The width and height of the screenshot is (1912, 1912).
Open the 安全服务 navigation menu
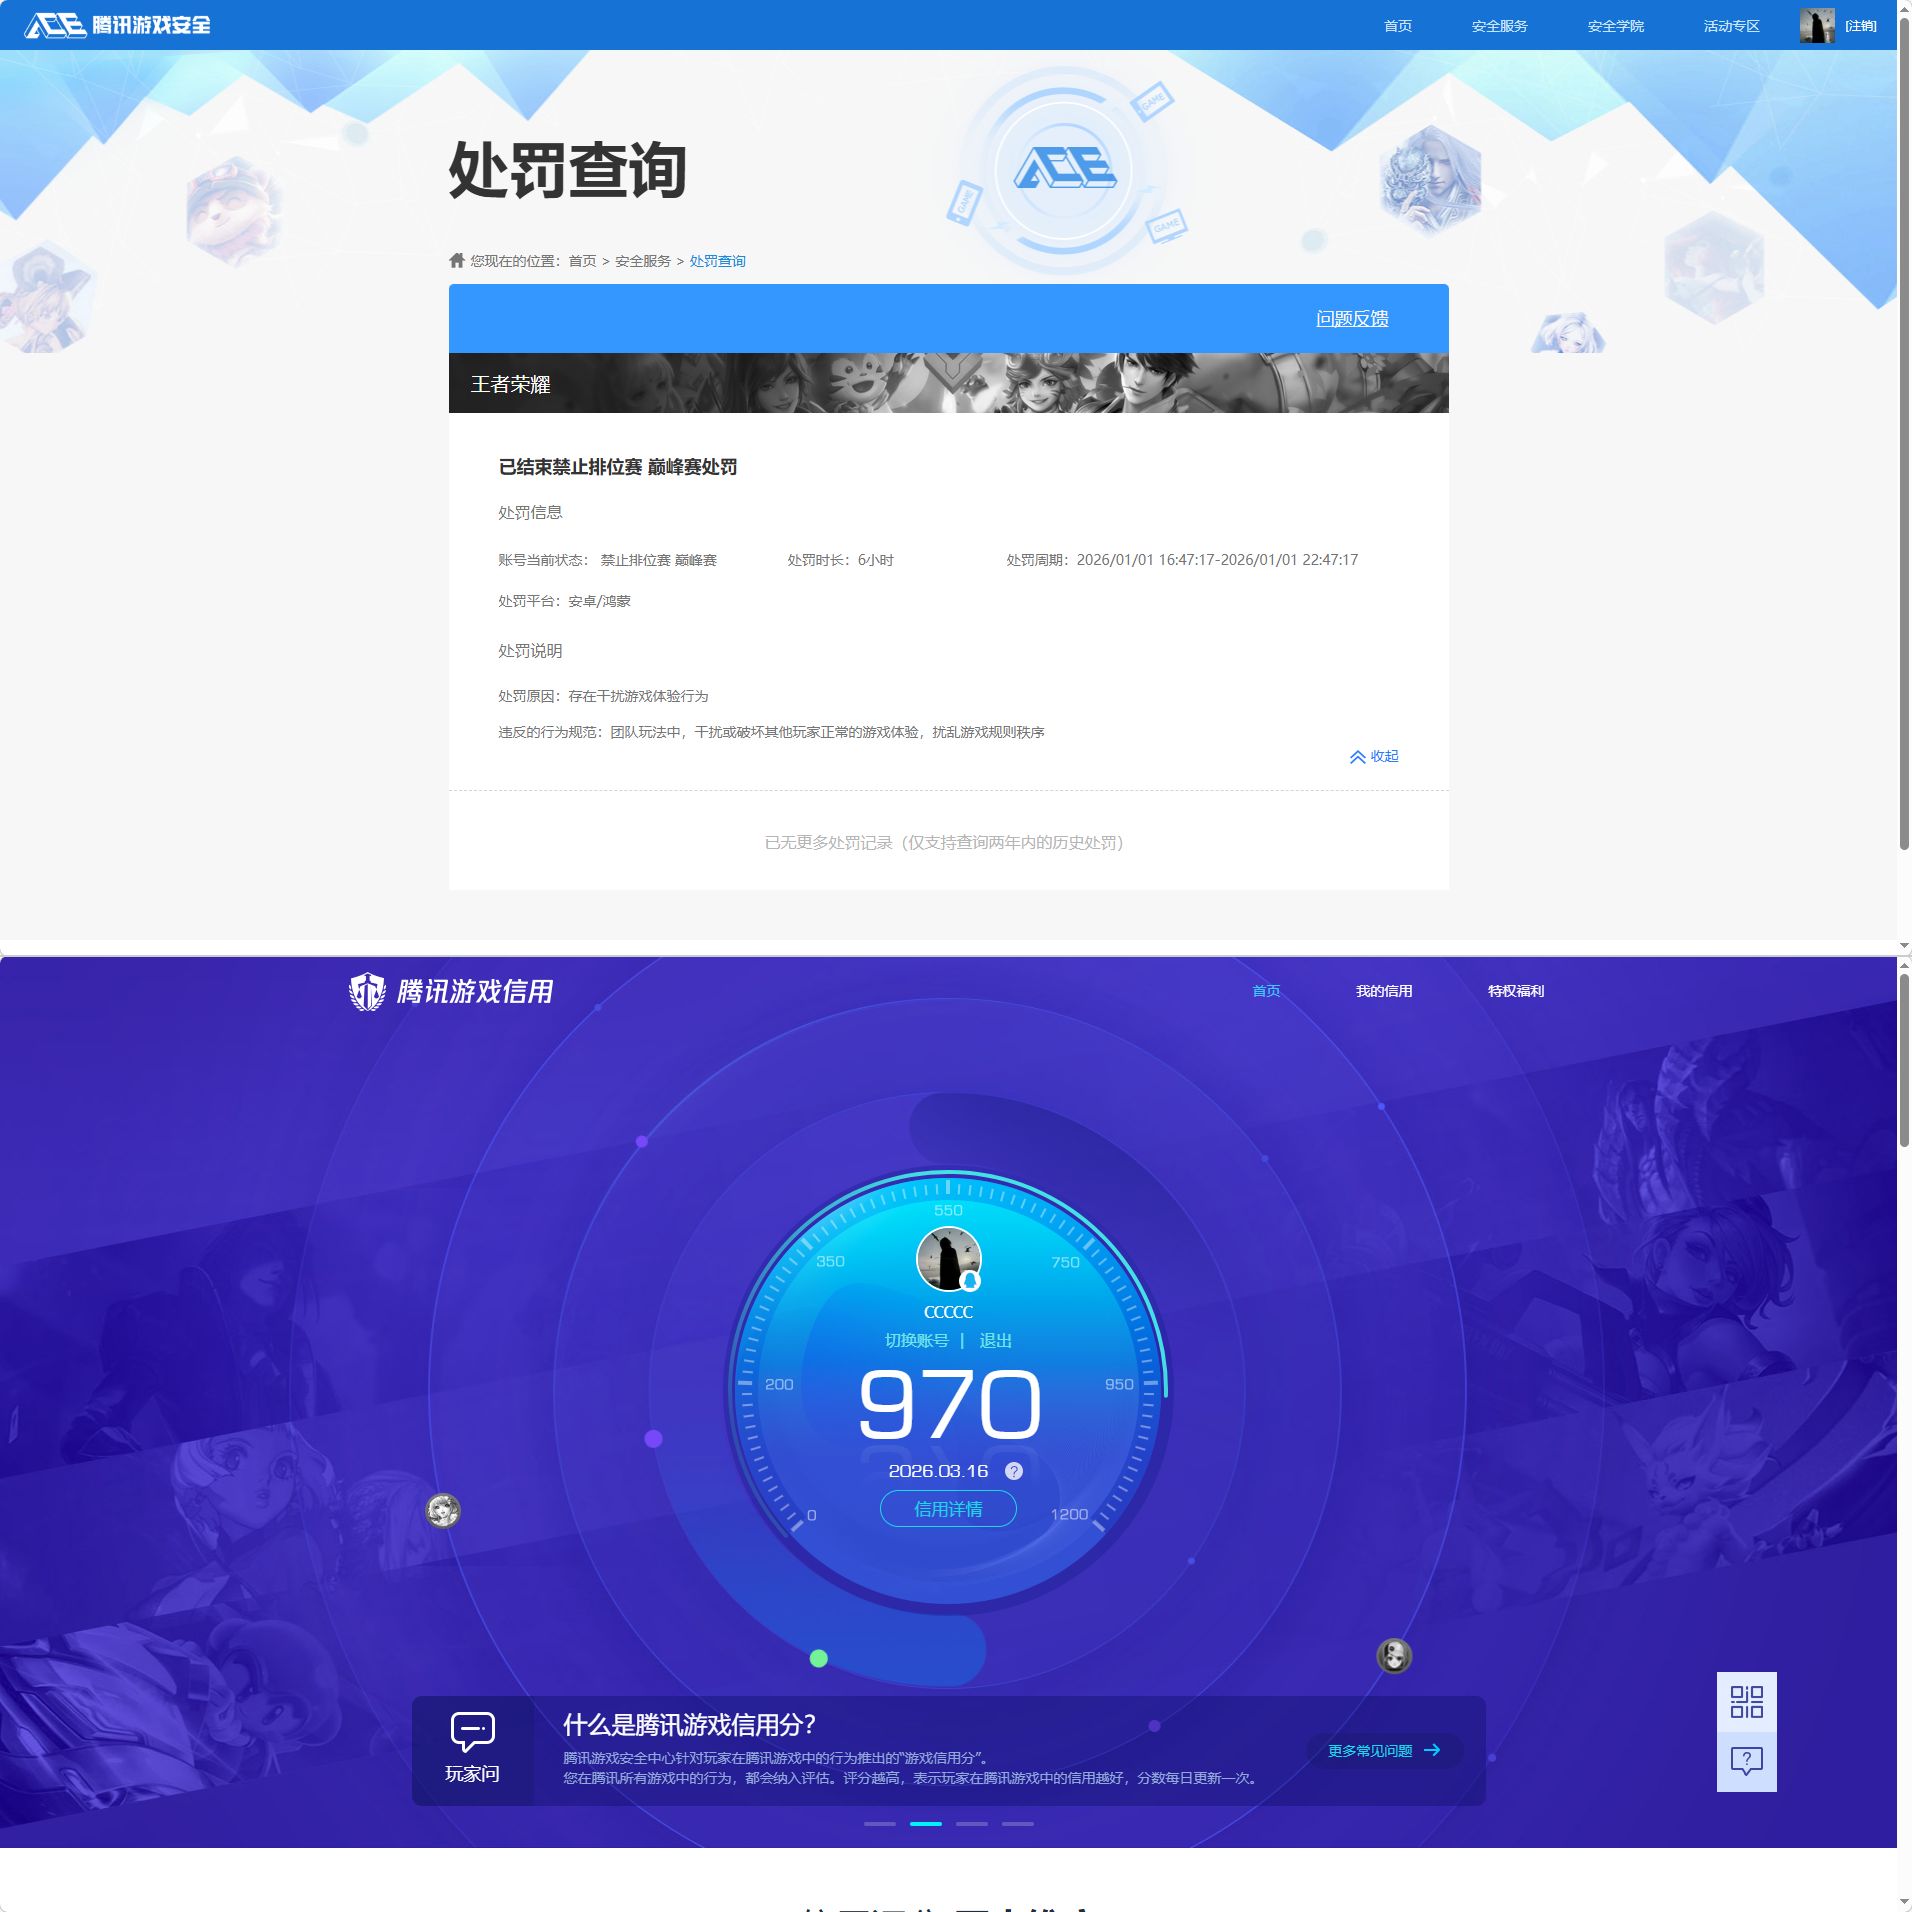(x=1499, y=26)
